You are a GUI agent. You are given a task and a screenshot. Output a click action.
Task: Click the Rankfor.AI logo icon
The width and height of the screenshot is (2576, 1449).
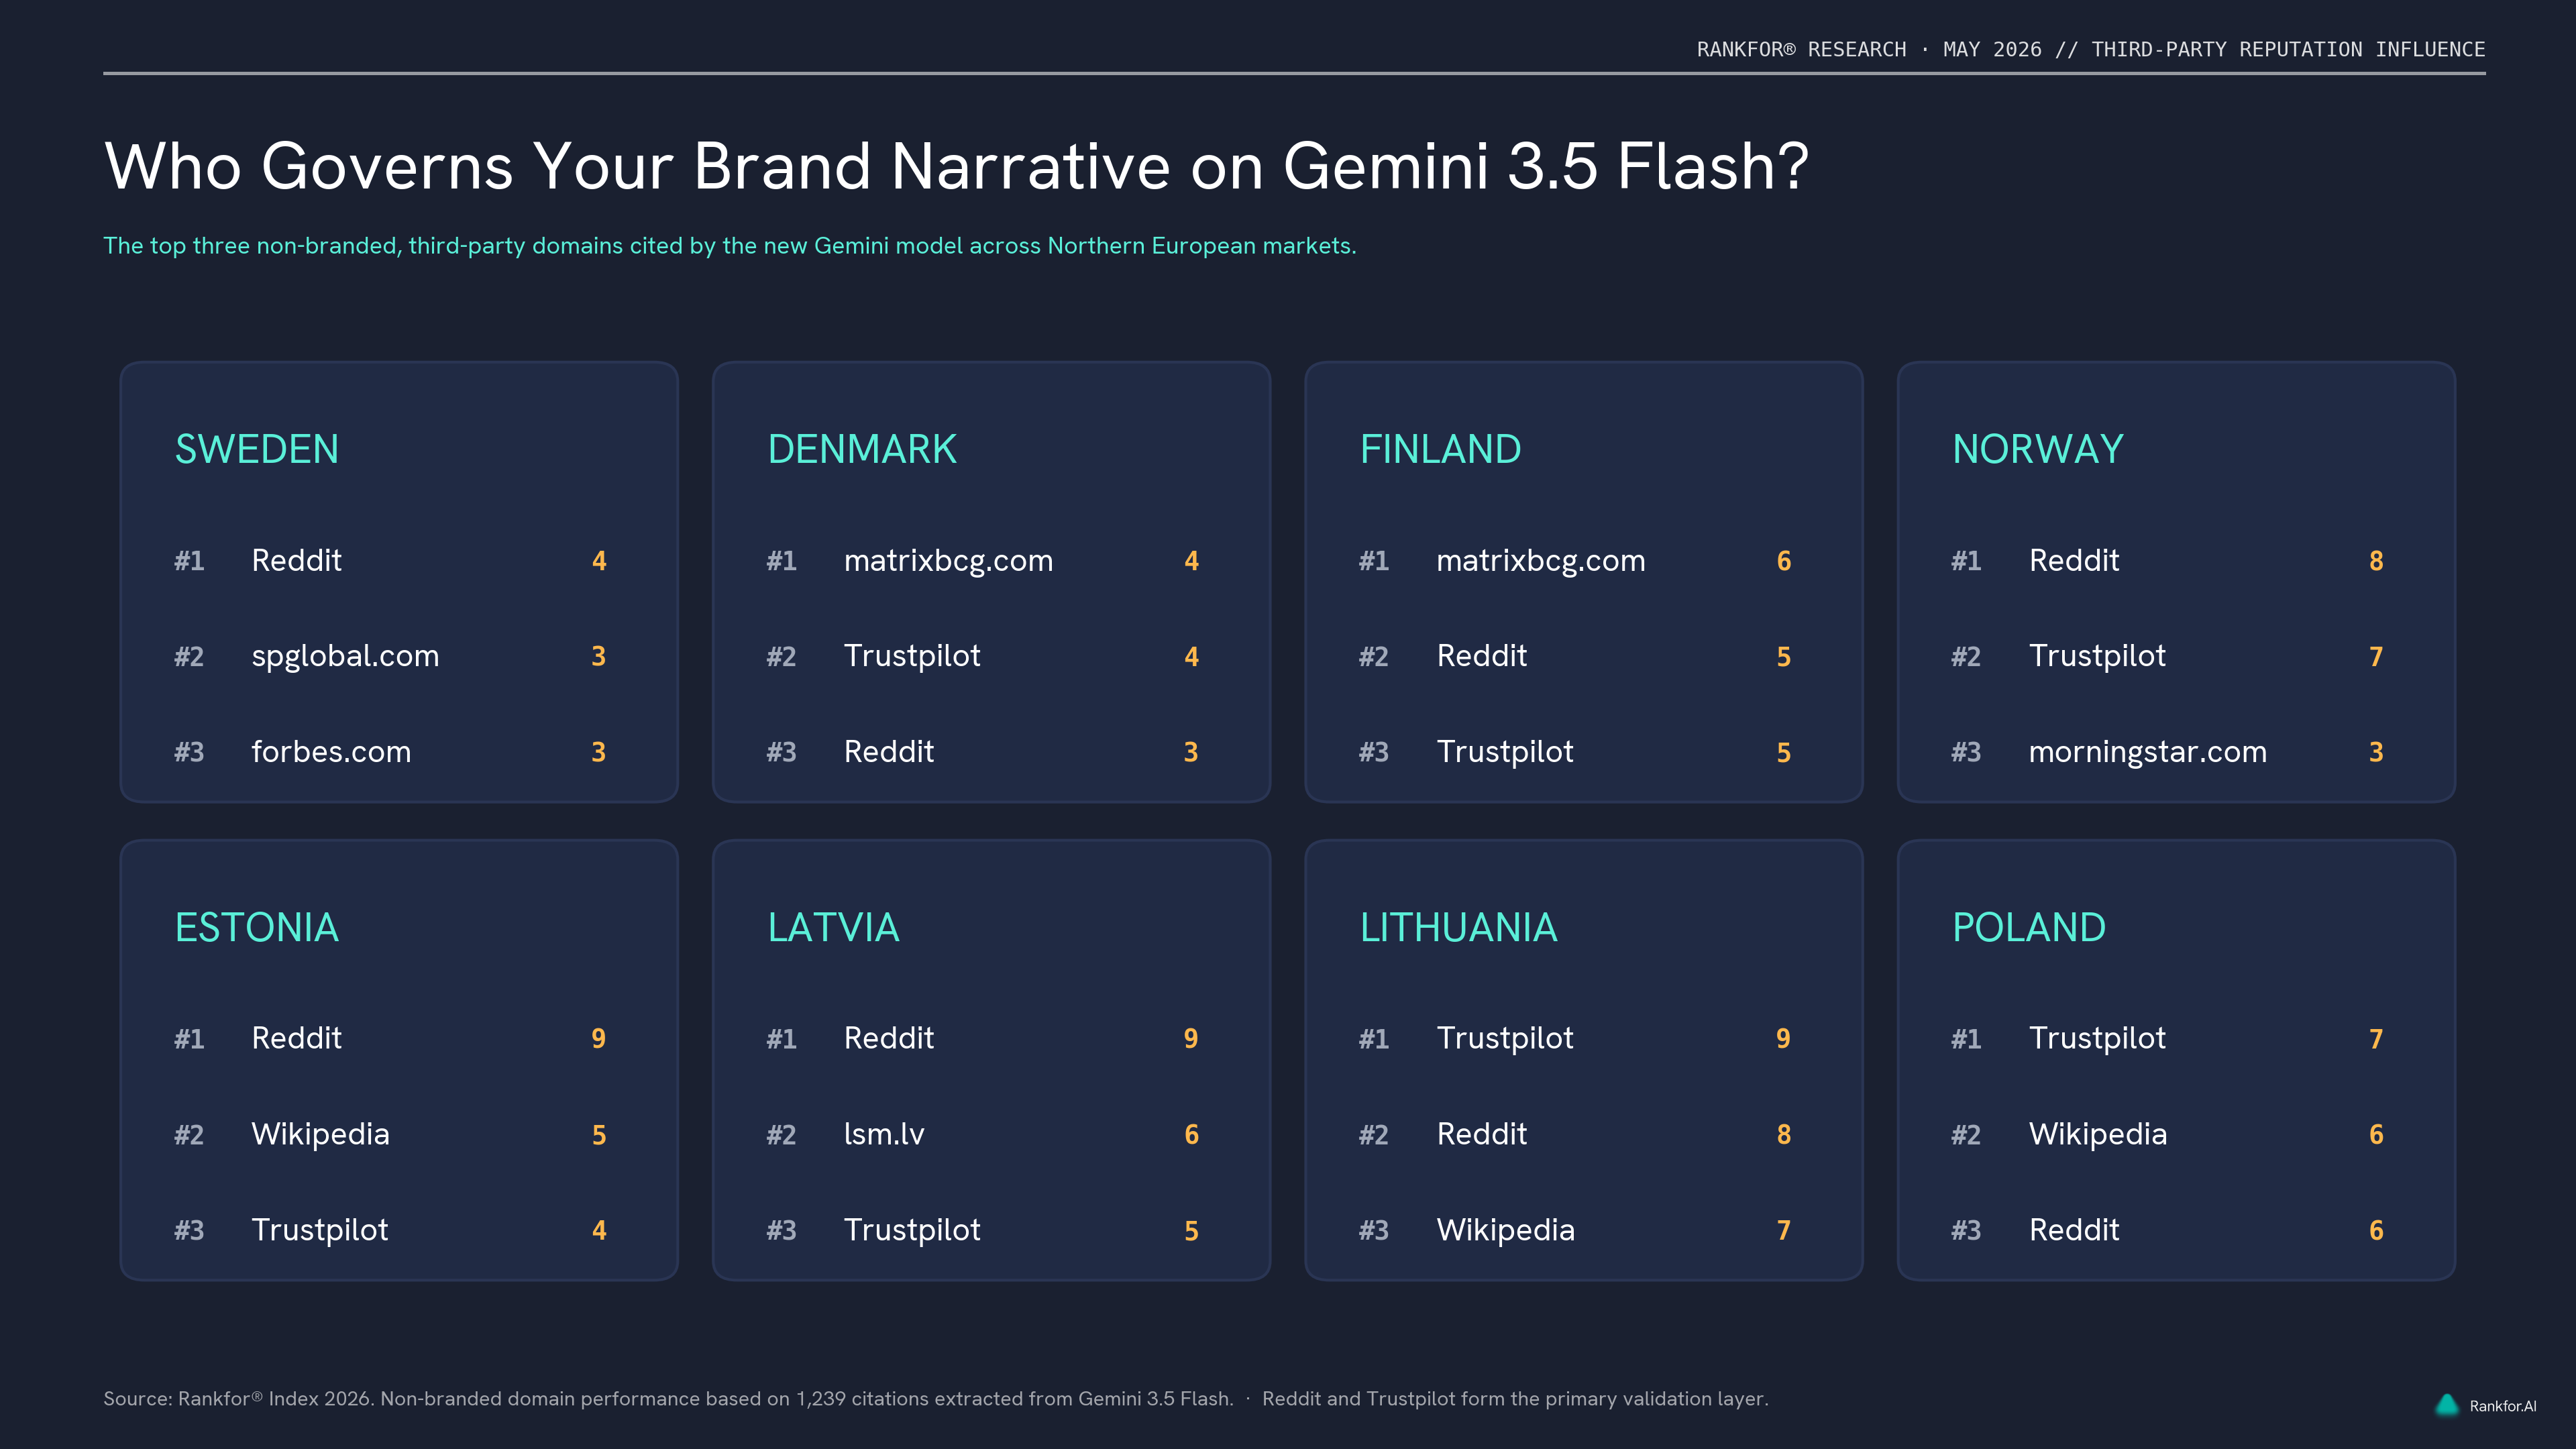click(x=2446, y=1405)
